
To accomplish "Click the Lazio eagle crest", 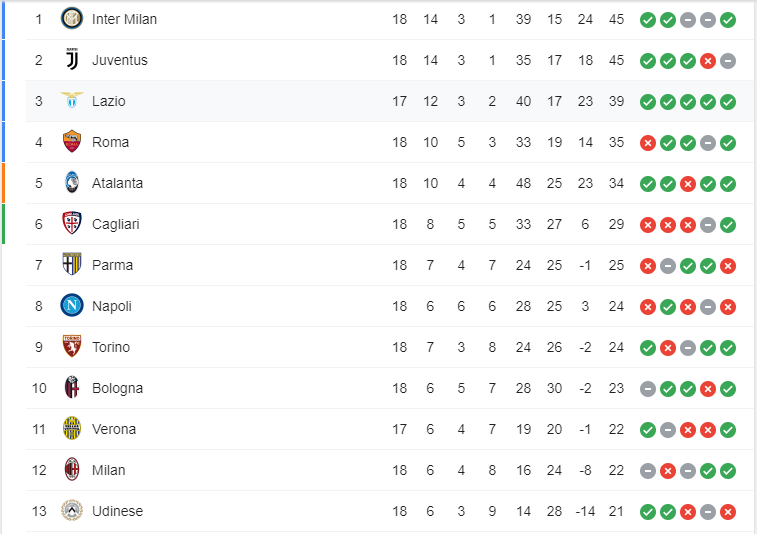I will click(71, 101).
